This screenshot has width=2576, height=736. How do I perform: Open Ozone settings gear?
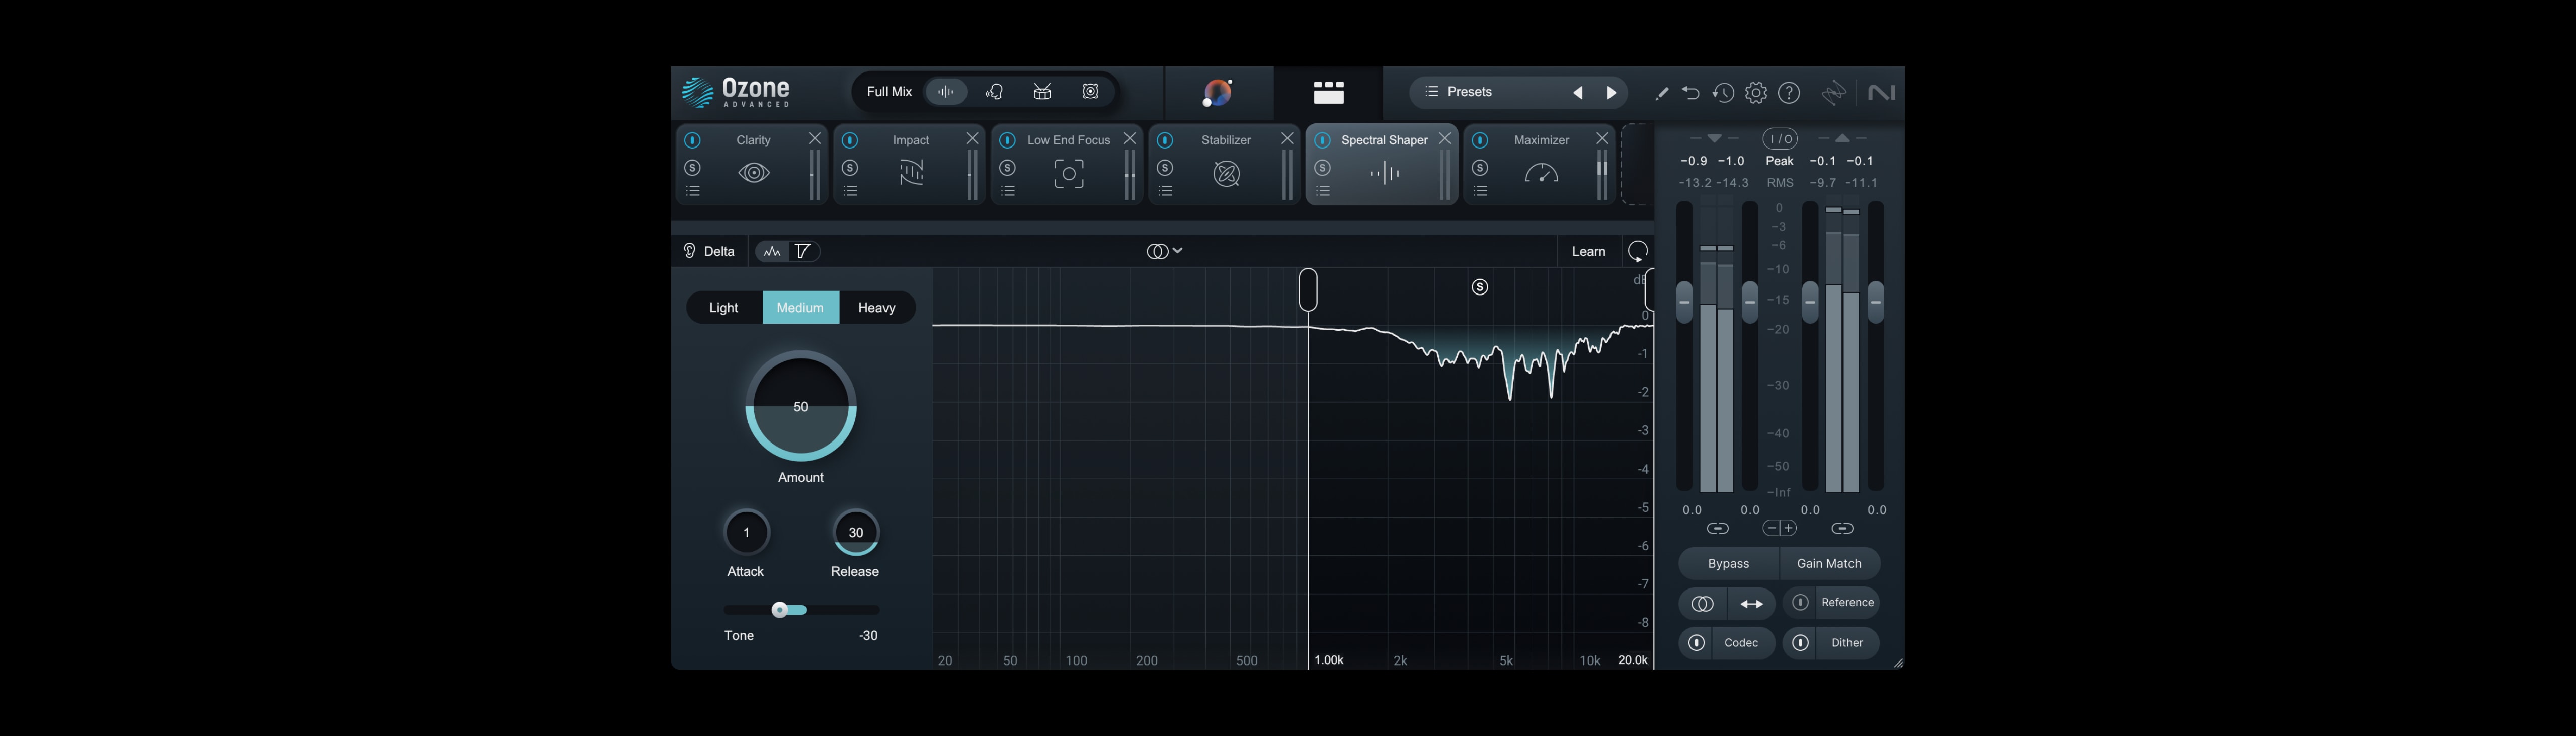(1755, 93)
